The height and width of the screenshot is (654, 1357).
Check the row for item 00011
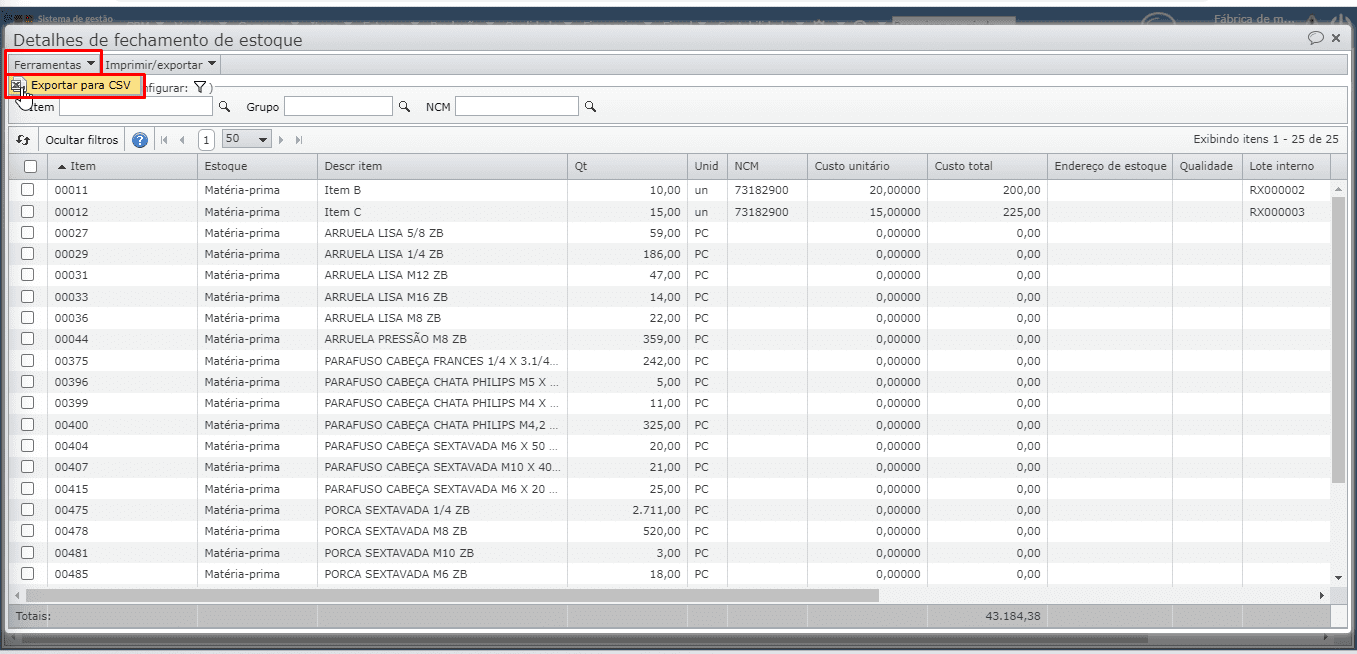[28, 190]
